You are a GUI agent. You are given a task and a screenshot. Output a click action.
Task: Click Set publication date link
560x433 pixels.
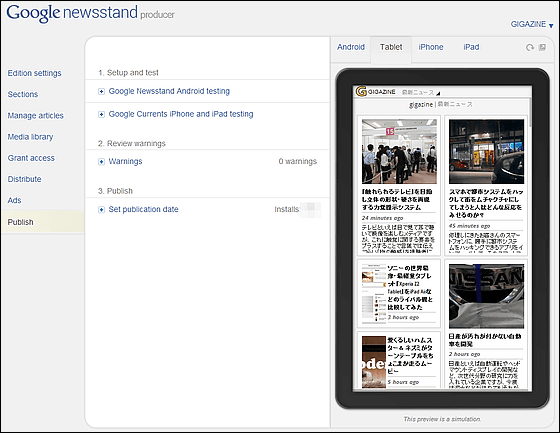143,209
